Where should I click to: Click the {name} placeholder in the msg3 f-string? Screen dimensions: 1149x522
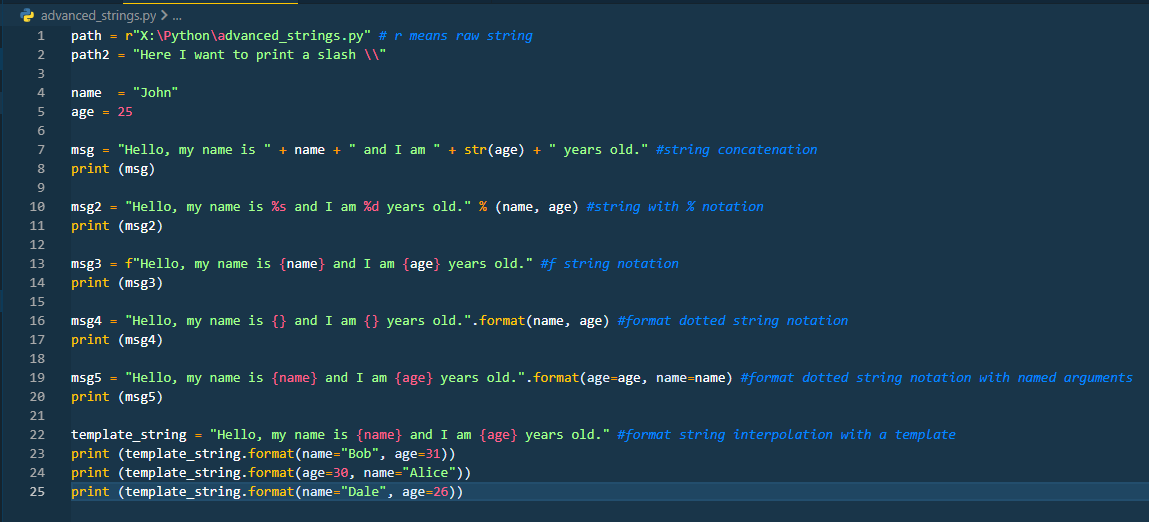click(x=302, y=264)
